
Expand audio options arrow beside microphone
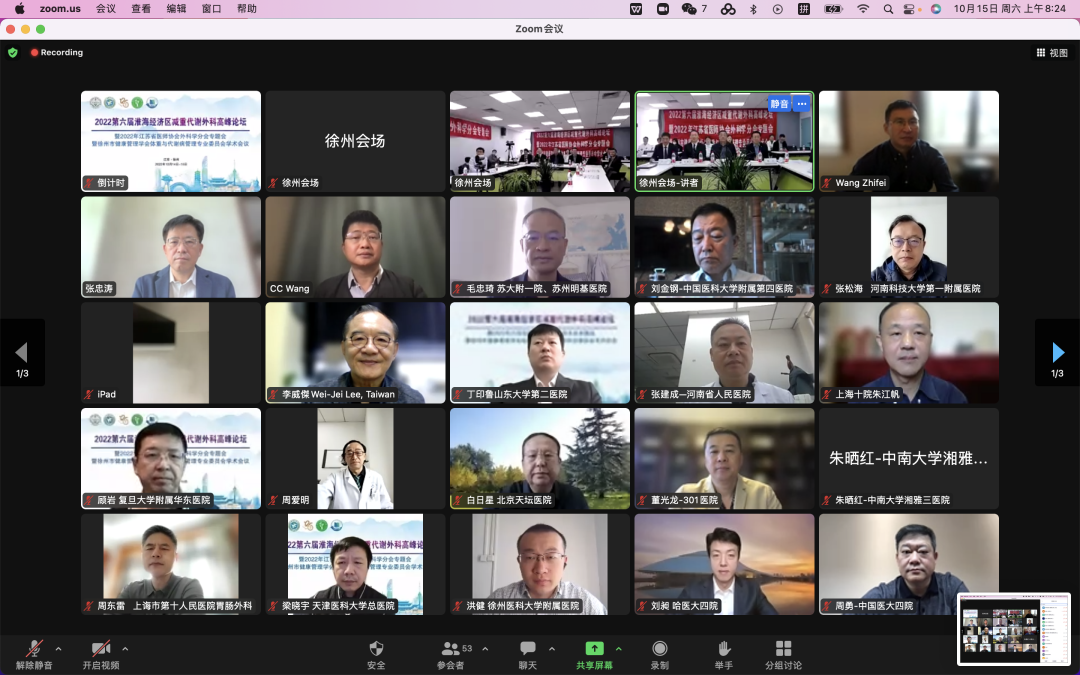[58, 648]
